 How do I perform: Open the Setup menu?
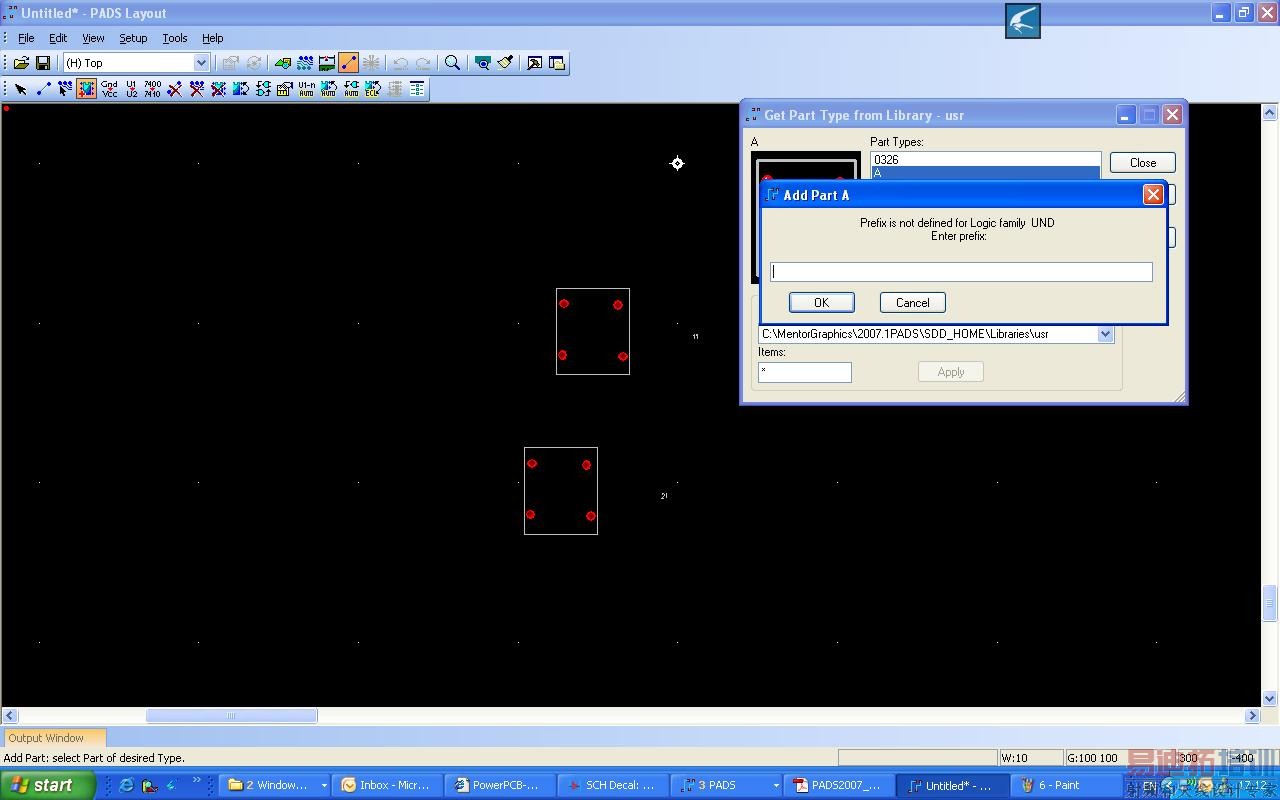click(133, 38)
